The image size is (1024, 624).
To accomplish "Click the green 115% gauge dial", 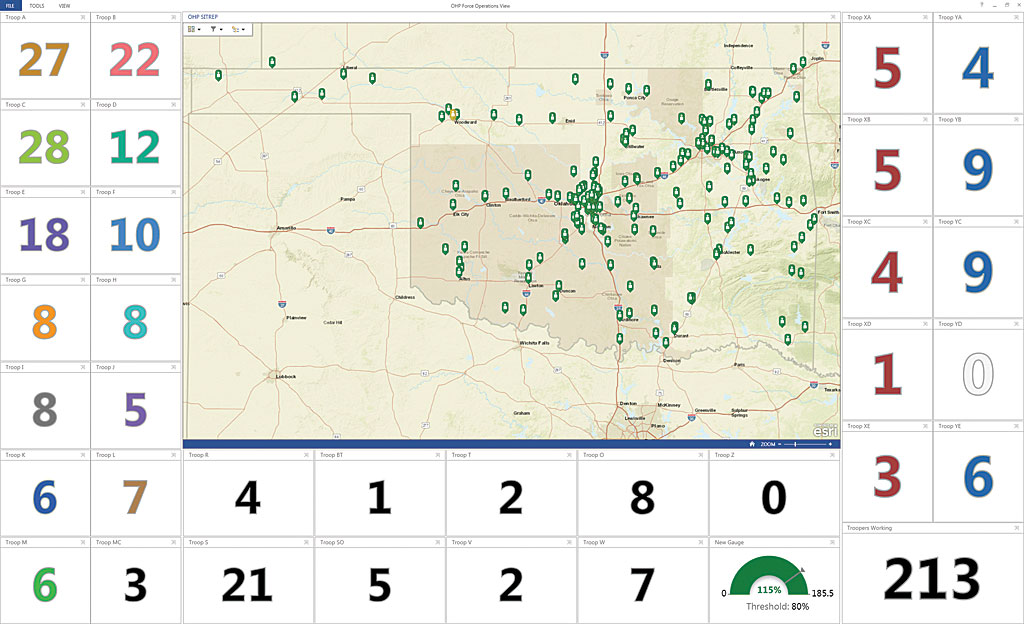I will tap(769, 577).
